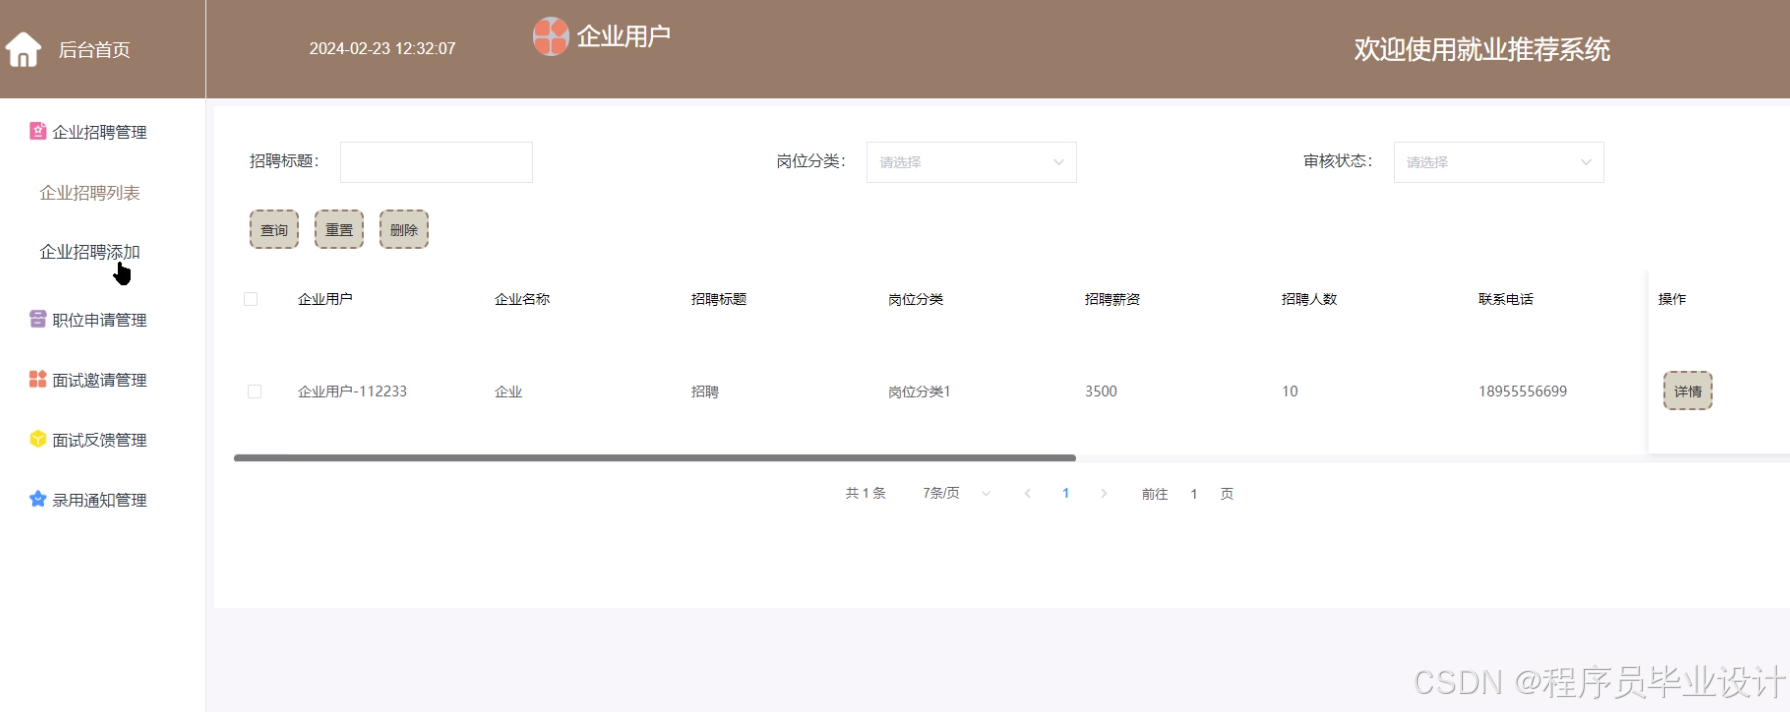Open the 岗位分类 dropdown
The width and height of the screenshot is (1790, 712).
pyautogui.click(x=971, y=162)
